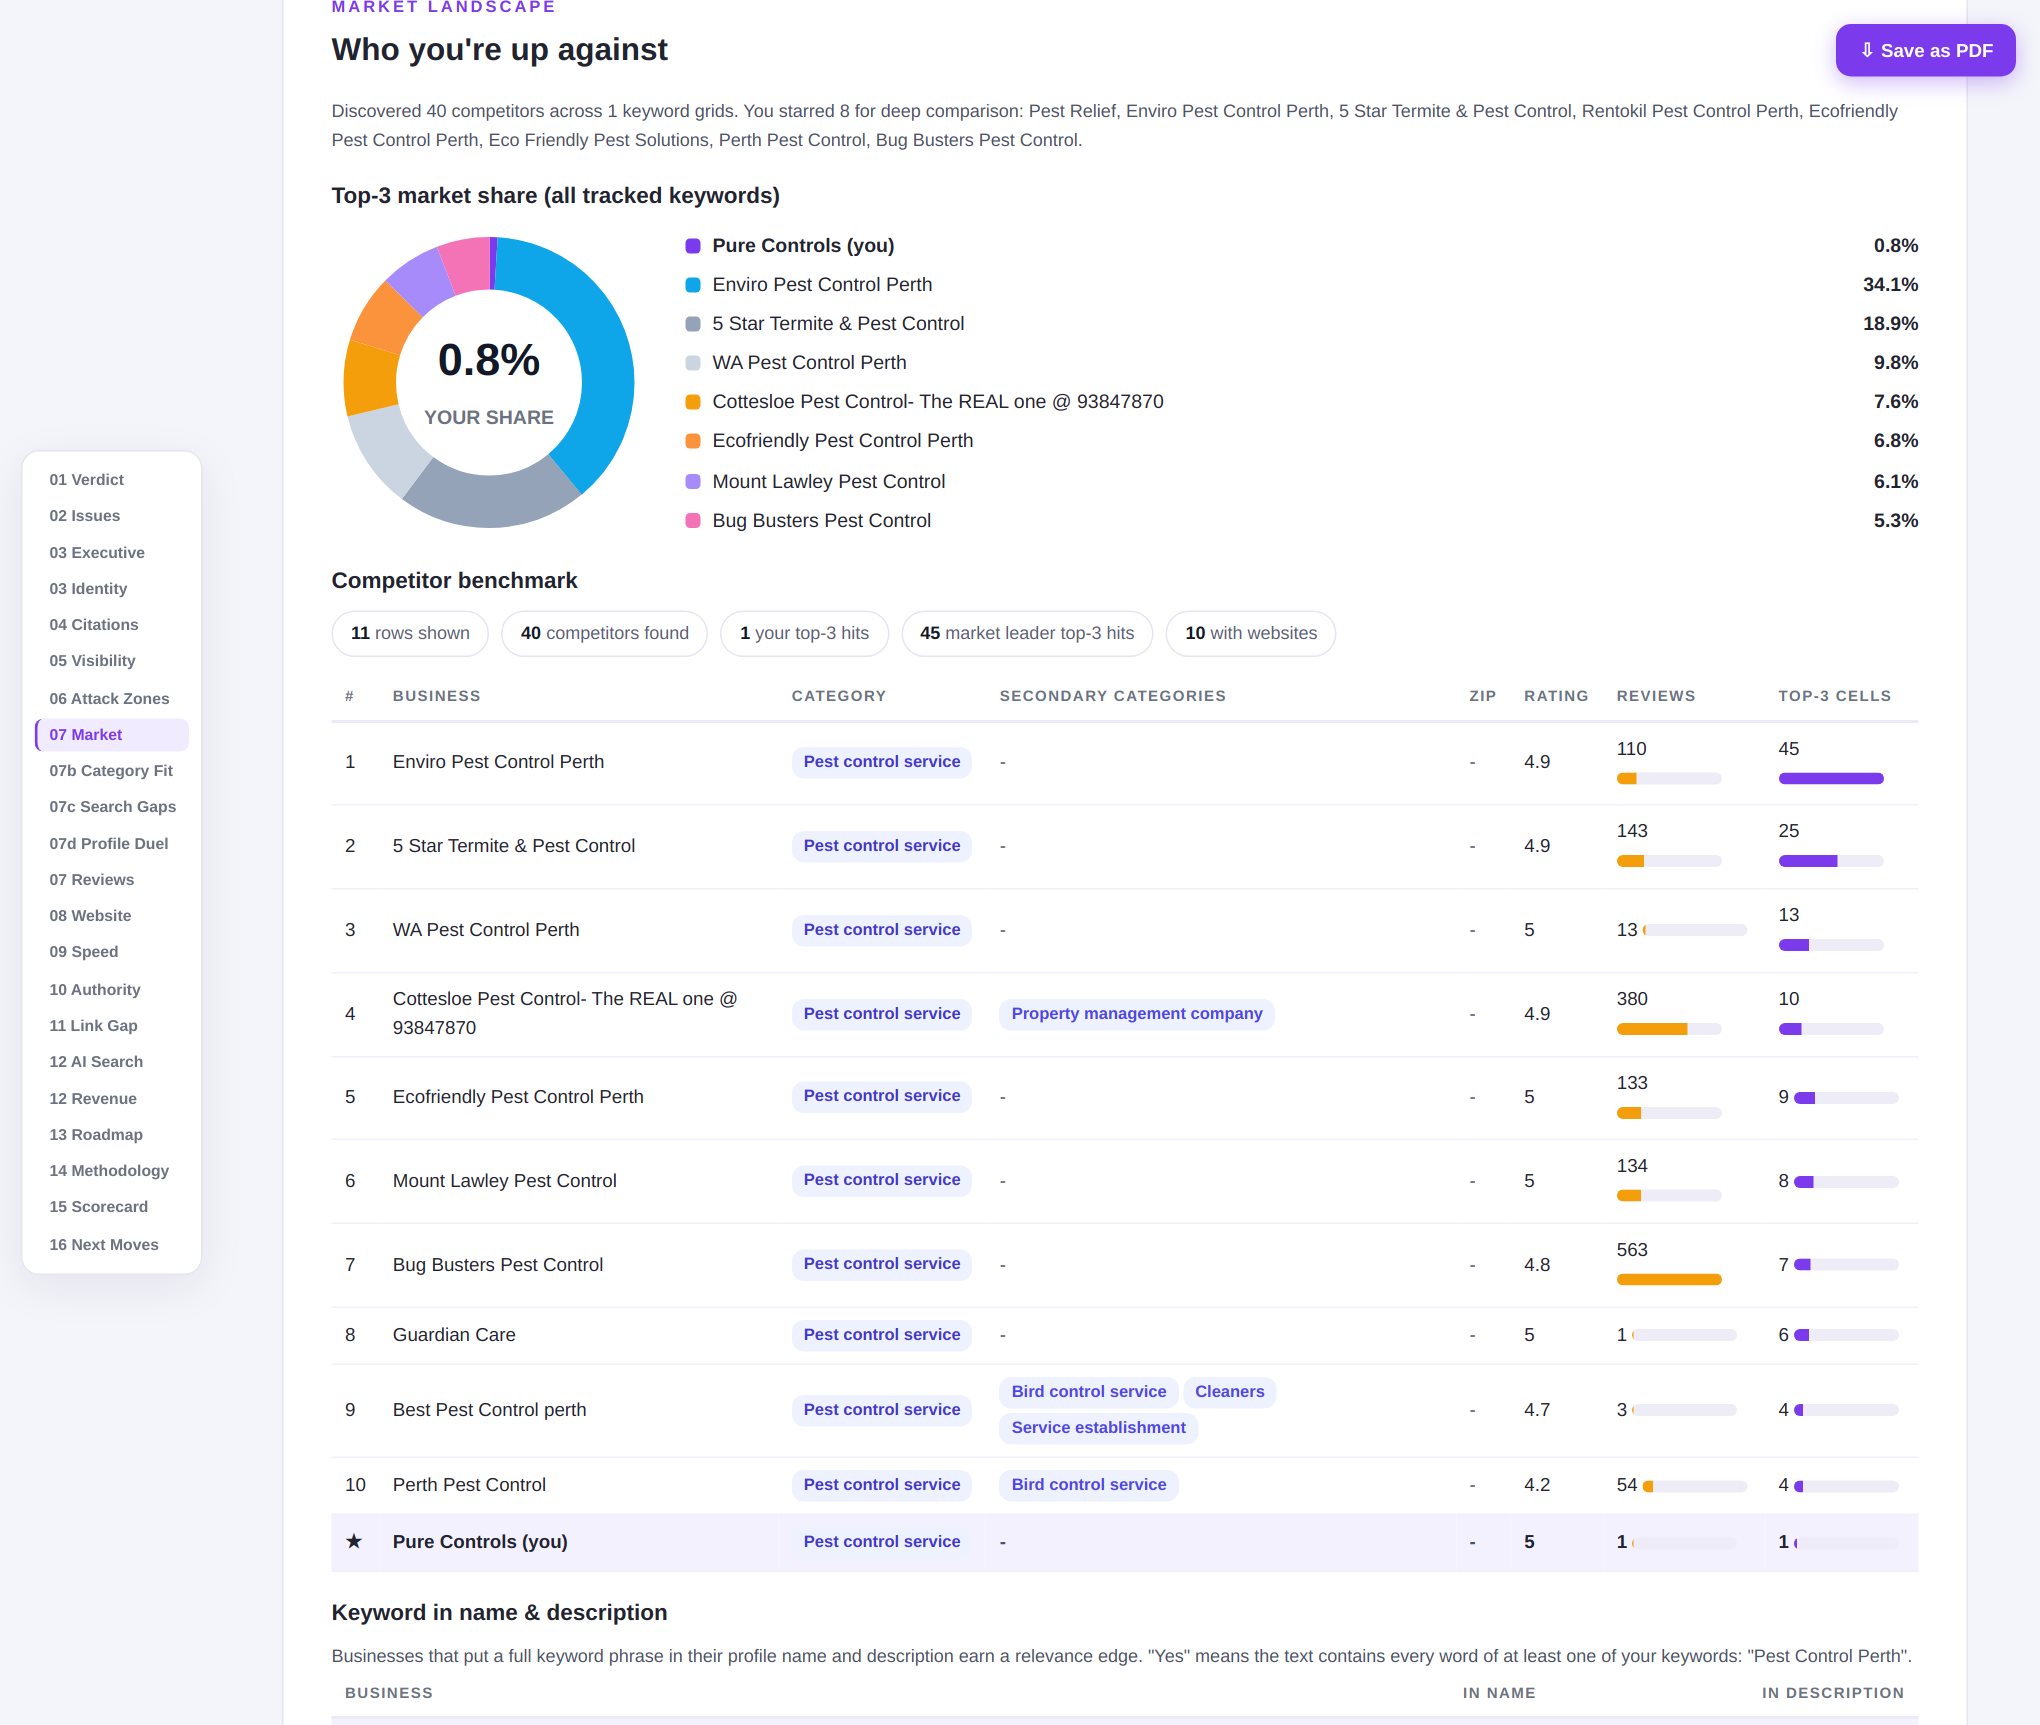Open 10 Authority nav item

pos(94,990)
